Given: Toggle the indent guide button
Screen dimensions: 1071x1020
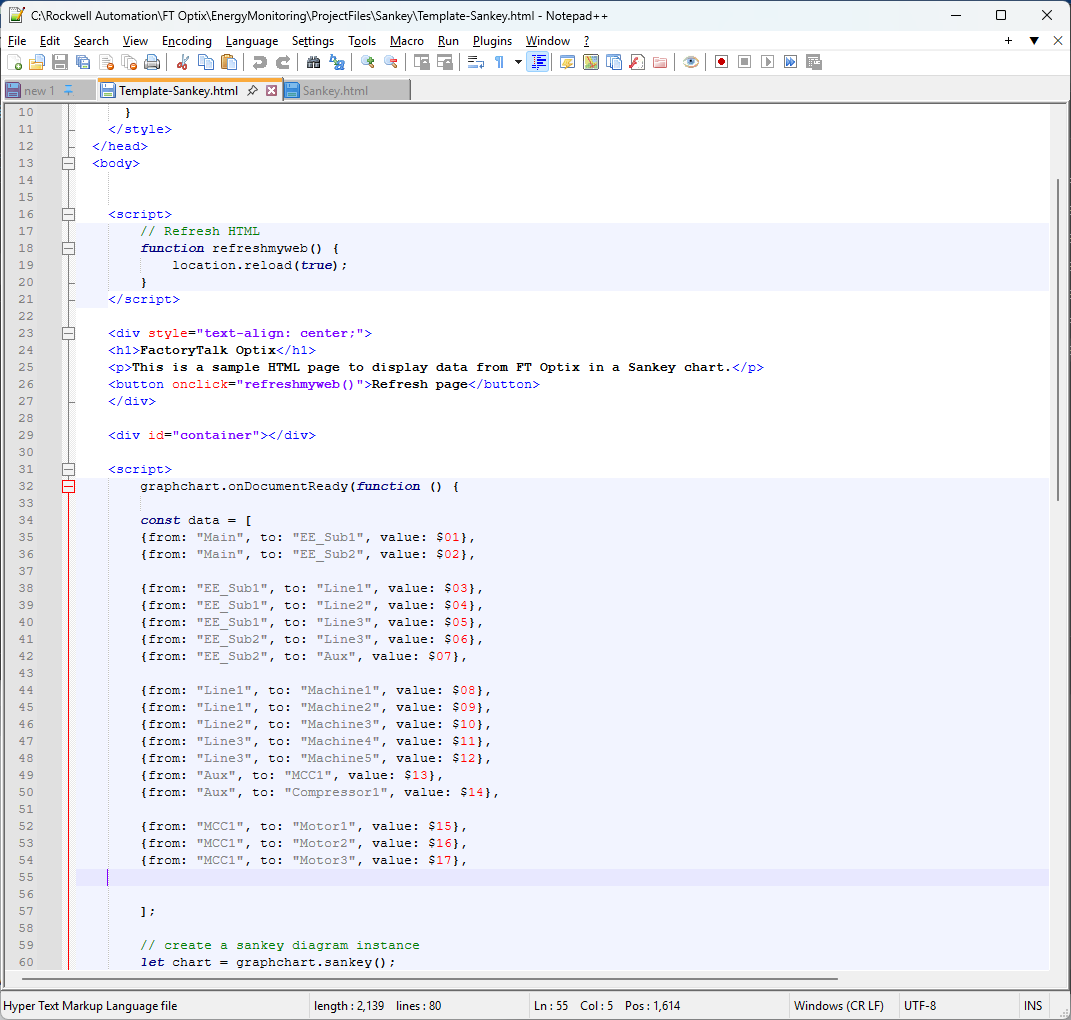Looking at the screenshot, I should [x=539, y=62].
